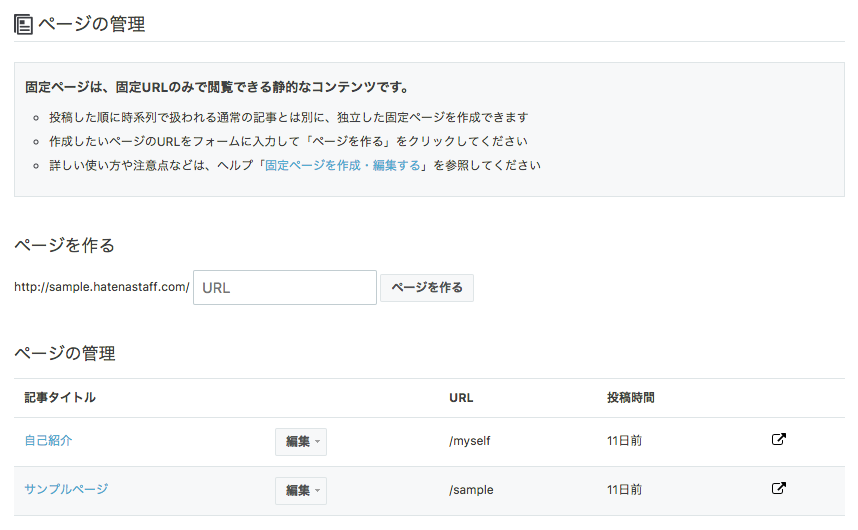The image size is (858, 530).
Task: Click the 記事タイトル column header
Action: pyautogui.click(x=60, y=398)
